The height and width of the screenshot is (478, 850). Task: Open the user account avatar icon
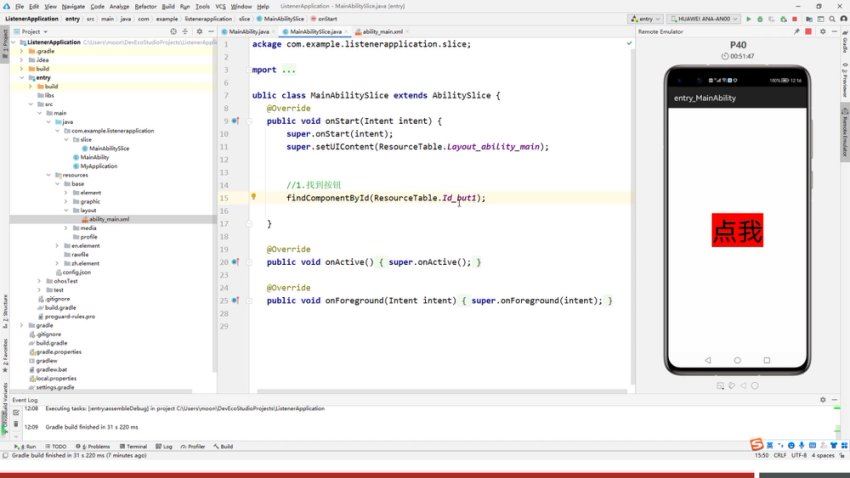coord(843,19)
